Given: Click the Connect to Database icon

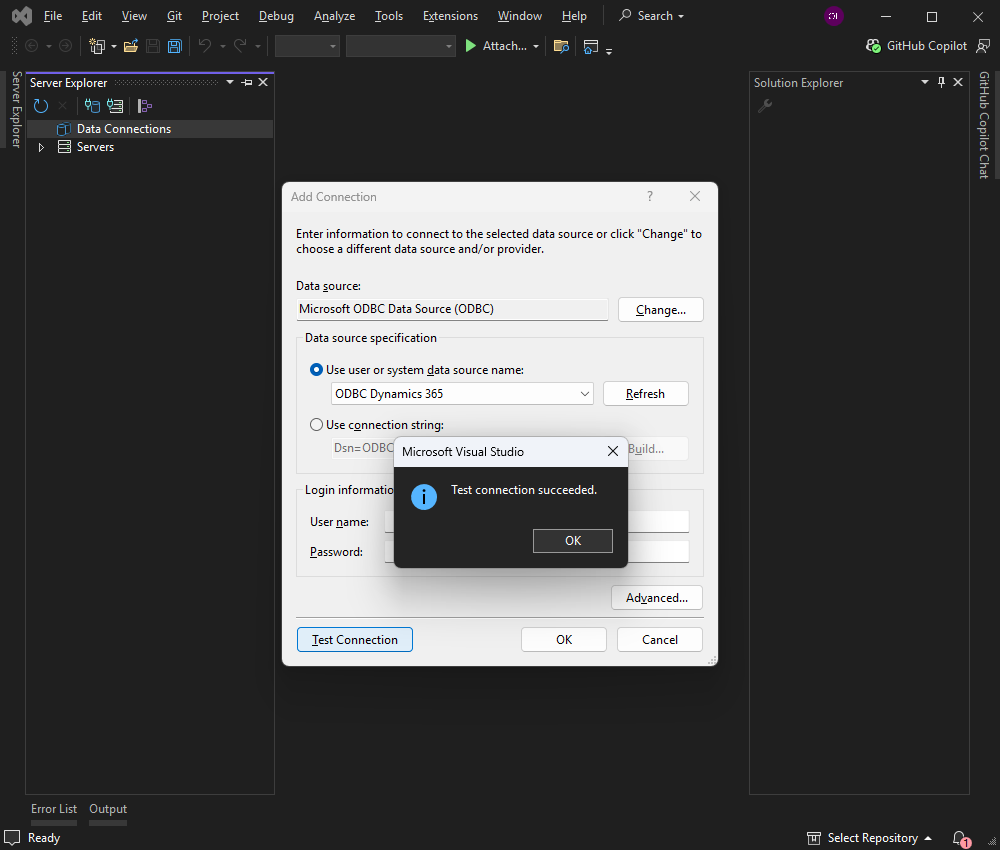Looking at the screenshot, I should pyautogui.click(x=92, y=106).
